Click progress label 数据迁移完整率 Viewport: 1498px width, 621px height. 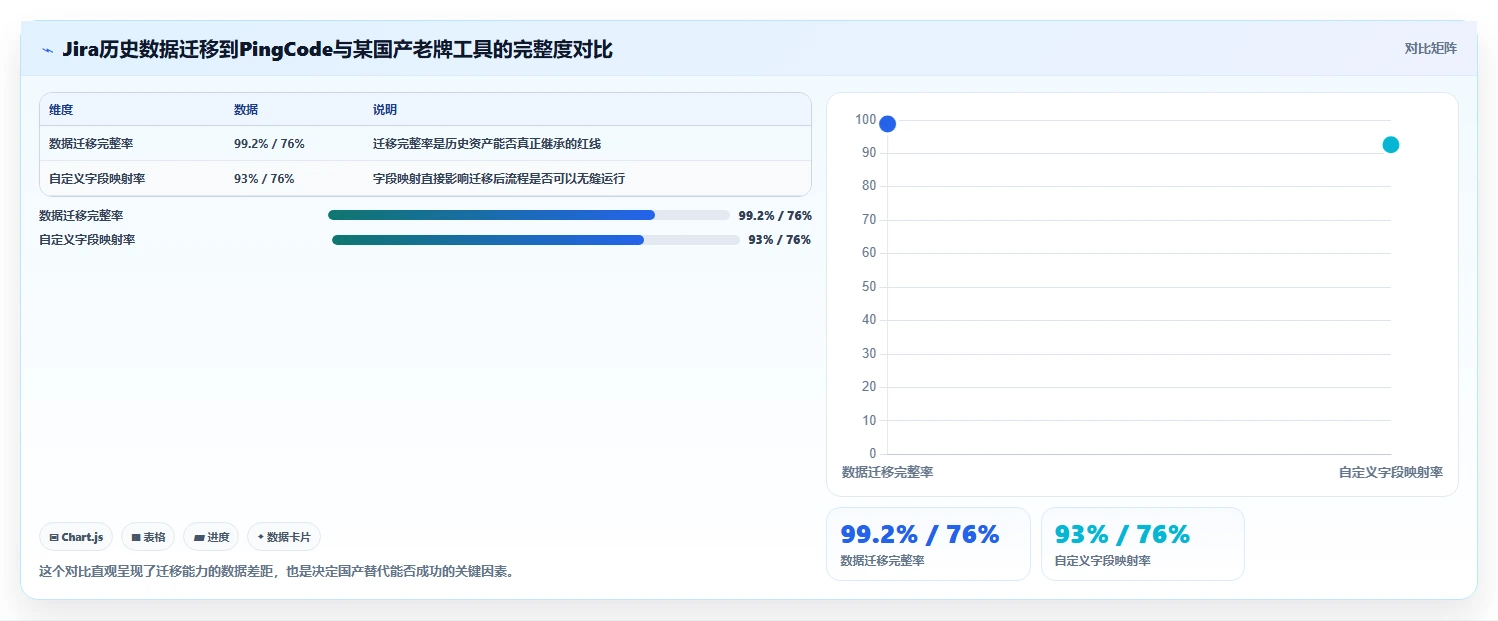81,215
